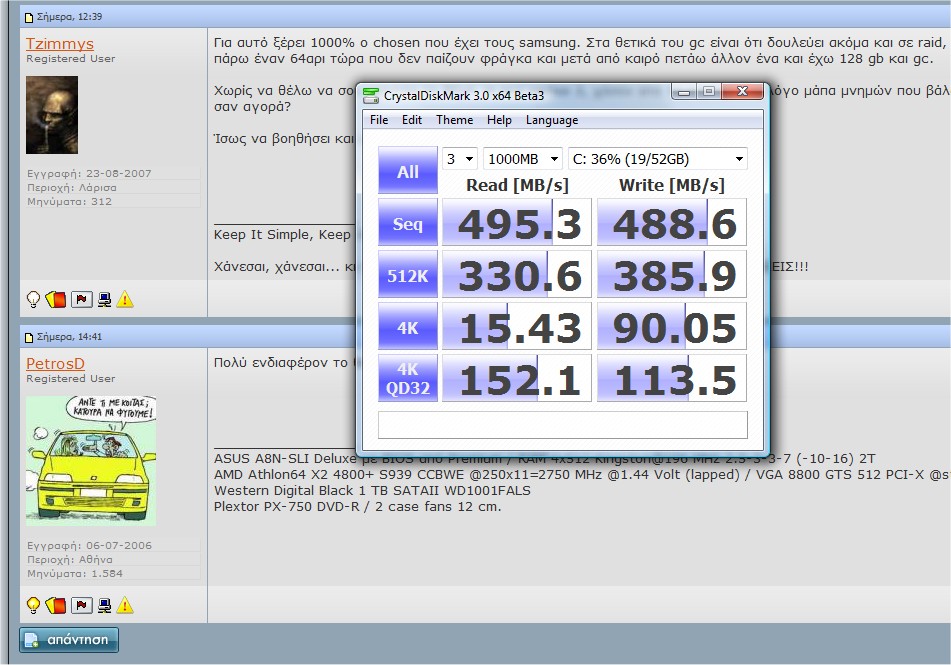951x665 pixels.
Task: Open the File menu in CrystalDiskMark
Action: point(379,120)
